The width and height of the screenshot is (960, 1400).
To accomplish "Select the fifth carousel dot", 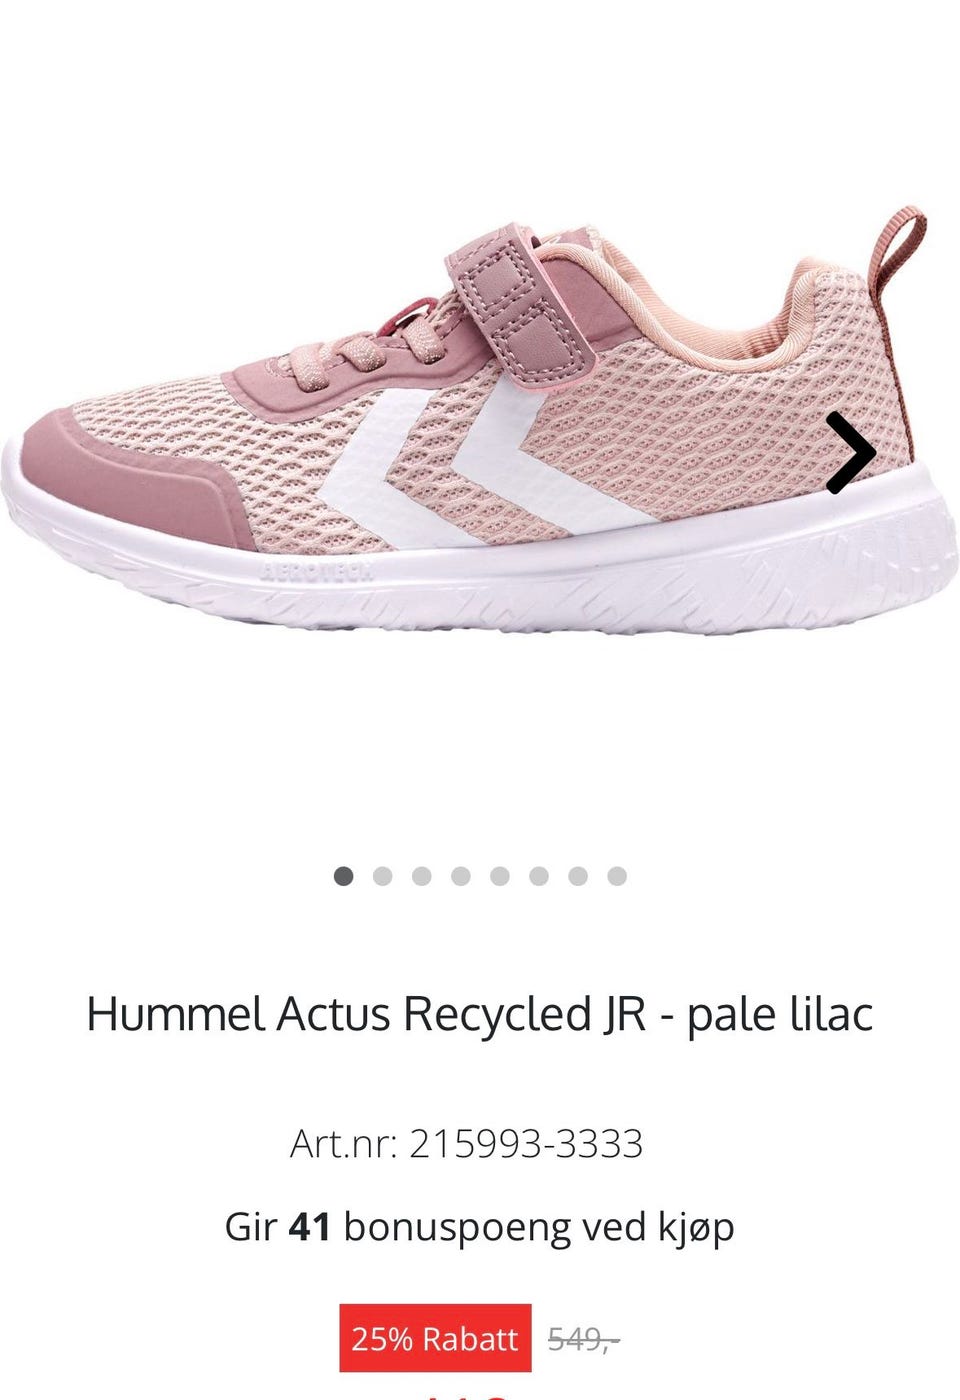I will point(500,876).
